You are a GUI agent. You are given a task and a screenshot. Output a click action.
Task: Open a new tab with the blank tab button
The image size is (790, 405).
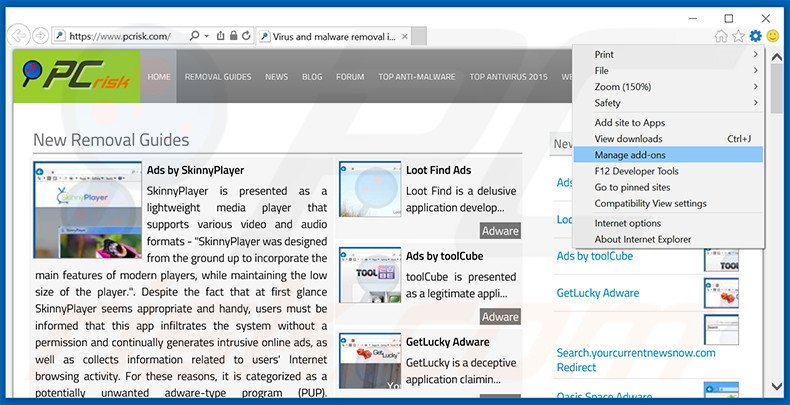tap(420, 36)
